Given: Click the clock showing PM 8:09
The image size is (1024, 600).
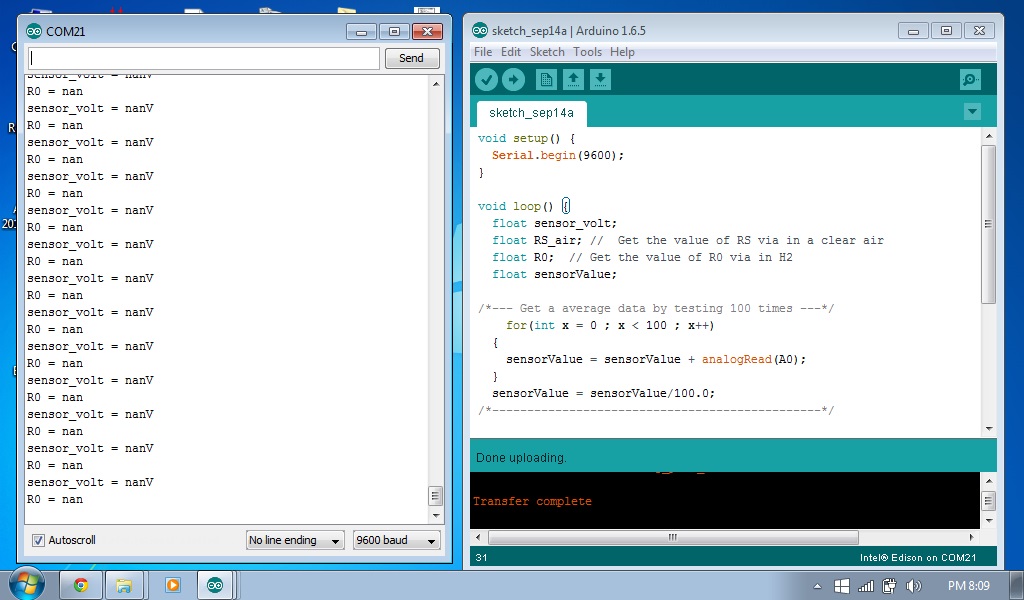Looking at the screenshot, I should 969,586.
